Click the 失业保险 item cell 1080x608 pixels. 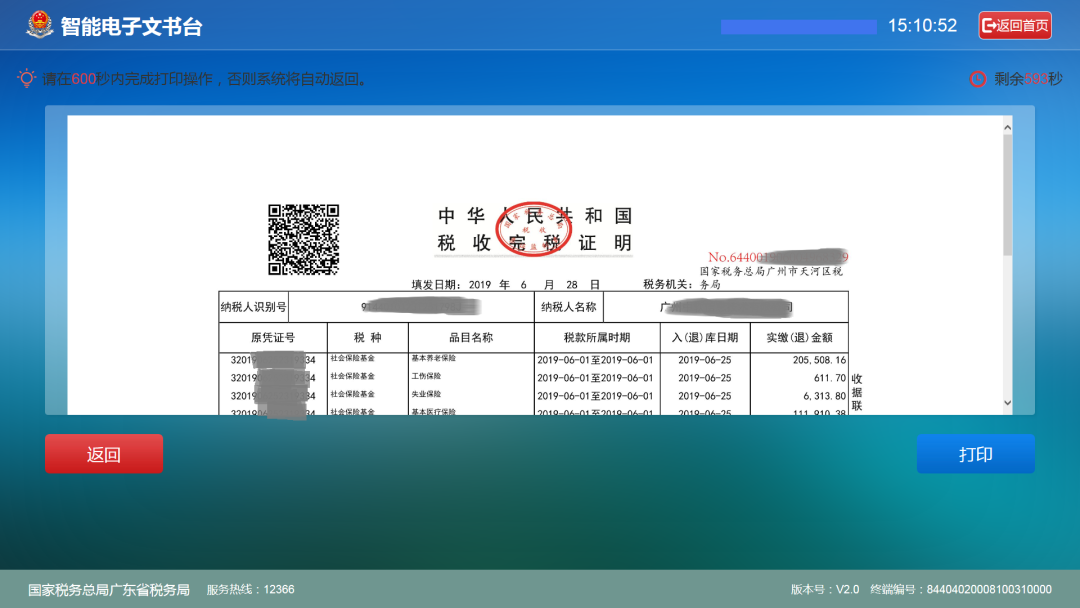coord(426,394)
